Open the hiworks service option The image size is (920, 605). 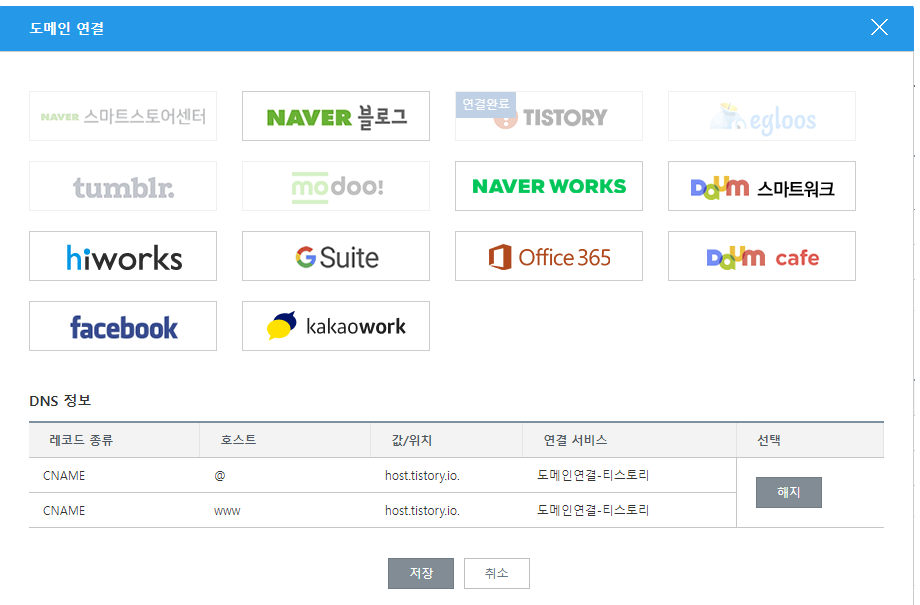(x=122, y=256)
